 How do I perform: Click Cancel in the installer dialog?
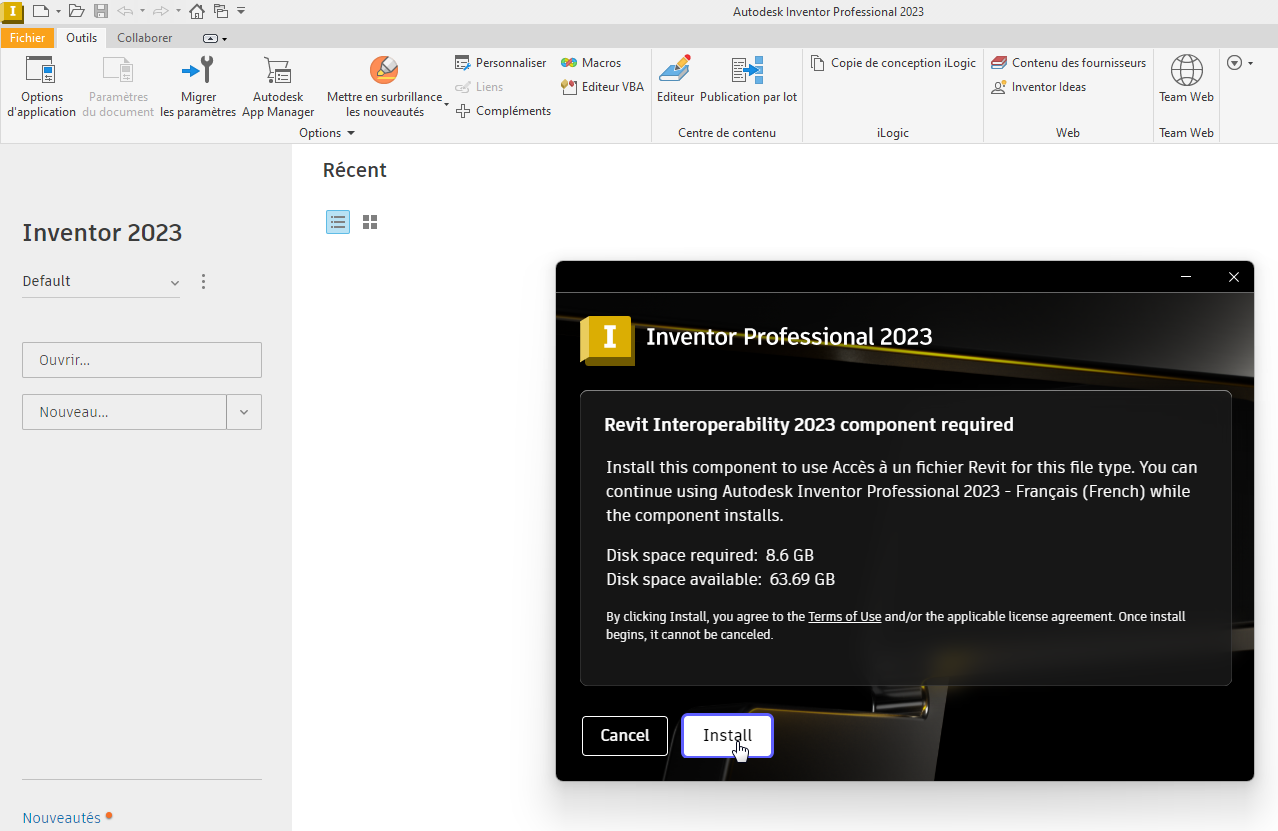pyautogui.click(x=625, y=736)
